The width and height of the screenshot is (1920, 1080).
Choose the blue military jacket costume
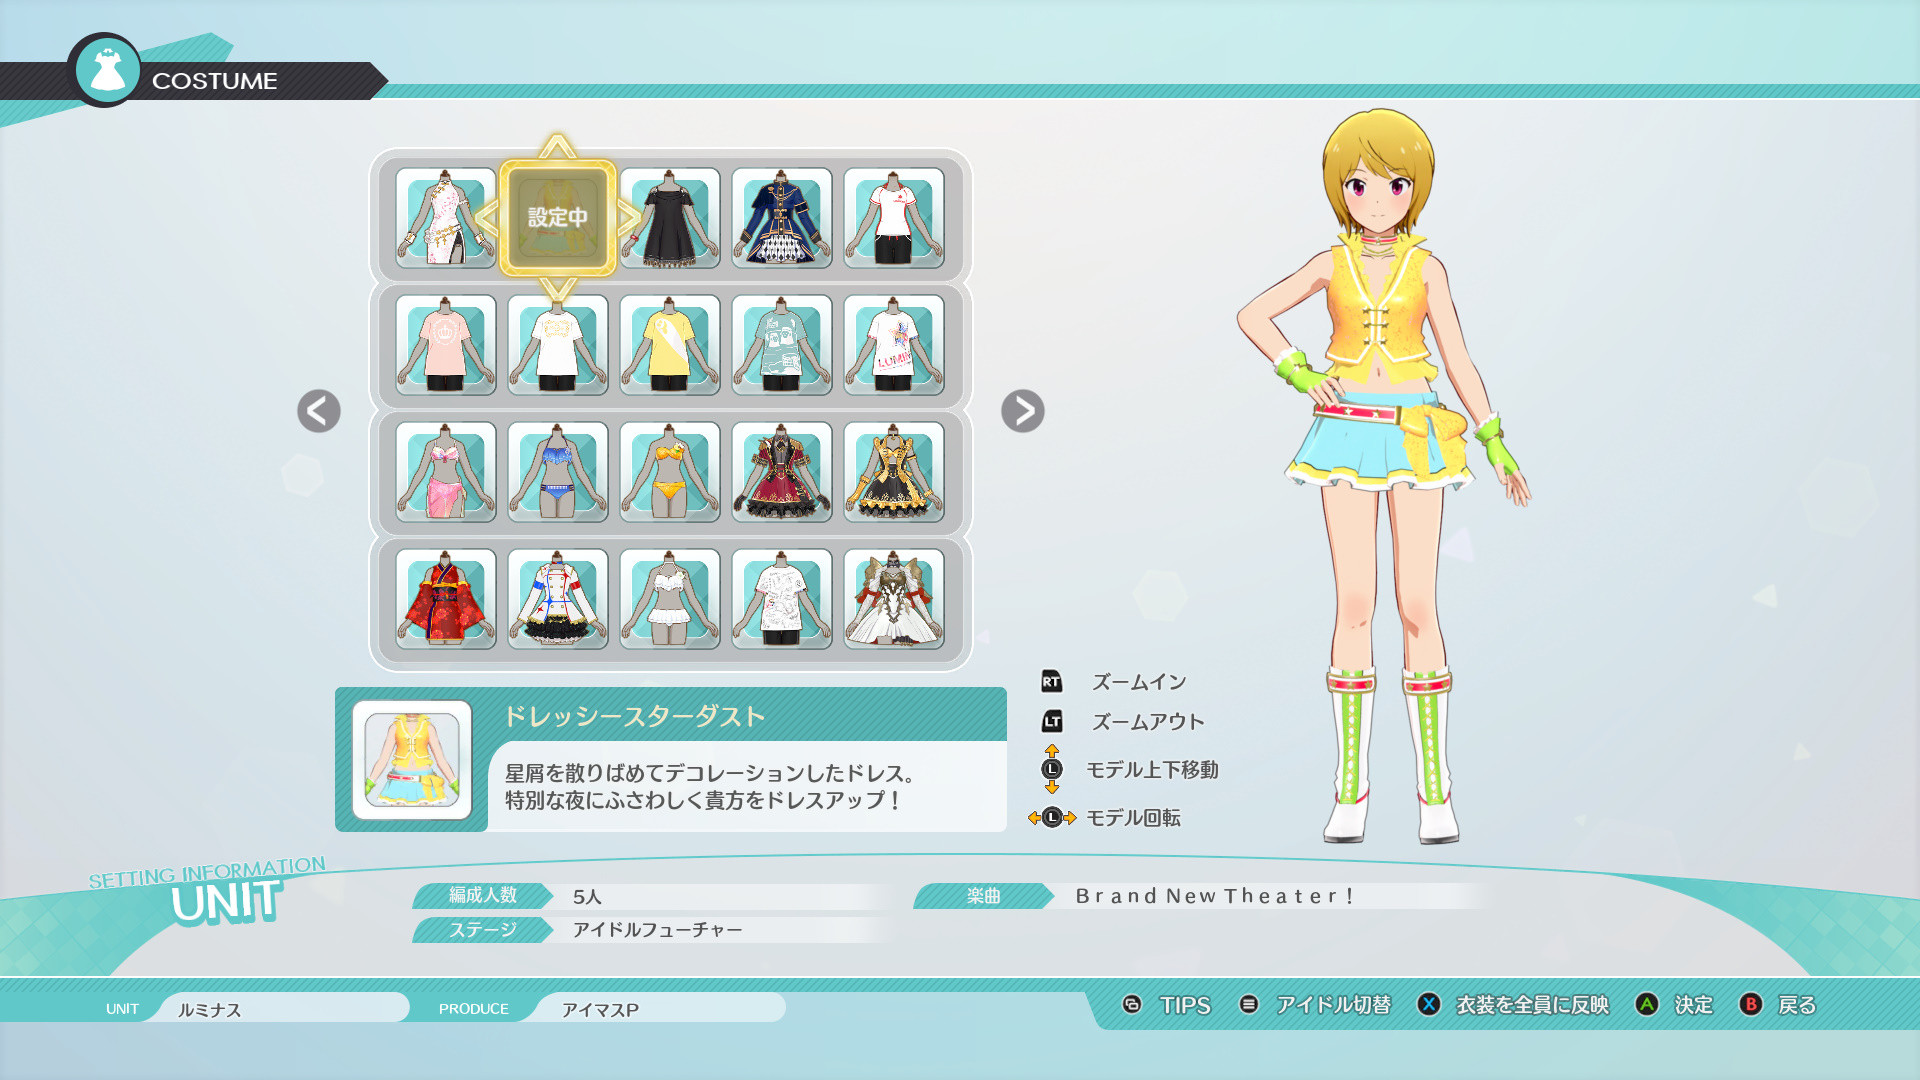(781, 218)
